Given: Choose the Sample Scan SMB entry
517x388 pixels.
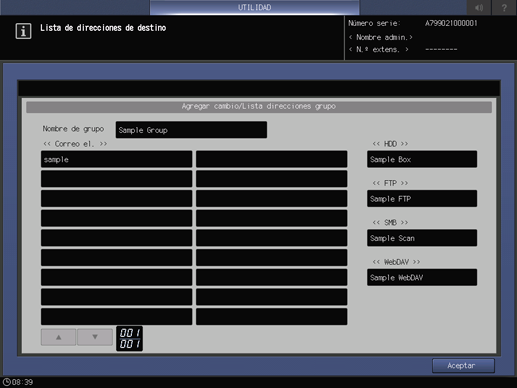Looking at the screenshot, I should pyautogui.click(x=422, y=238).
